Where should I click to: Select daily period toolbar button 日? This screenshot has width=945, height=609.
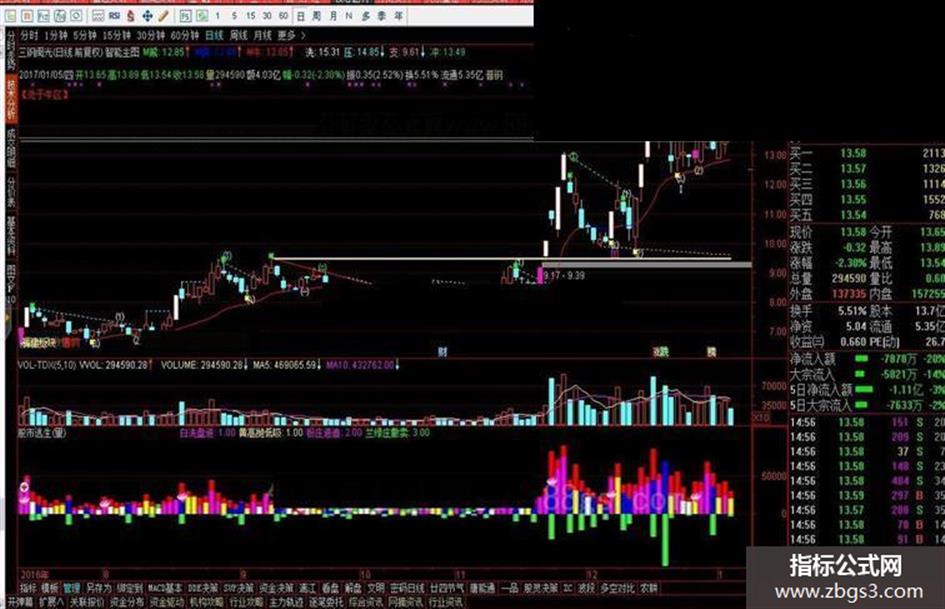point(300,16)
